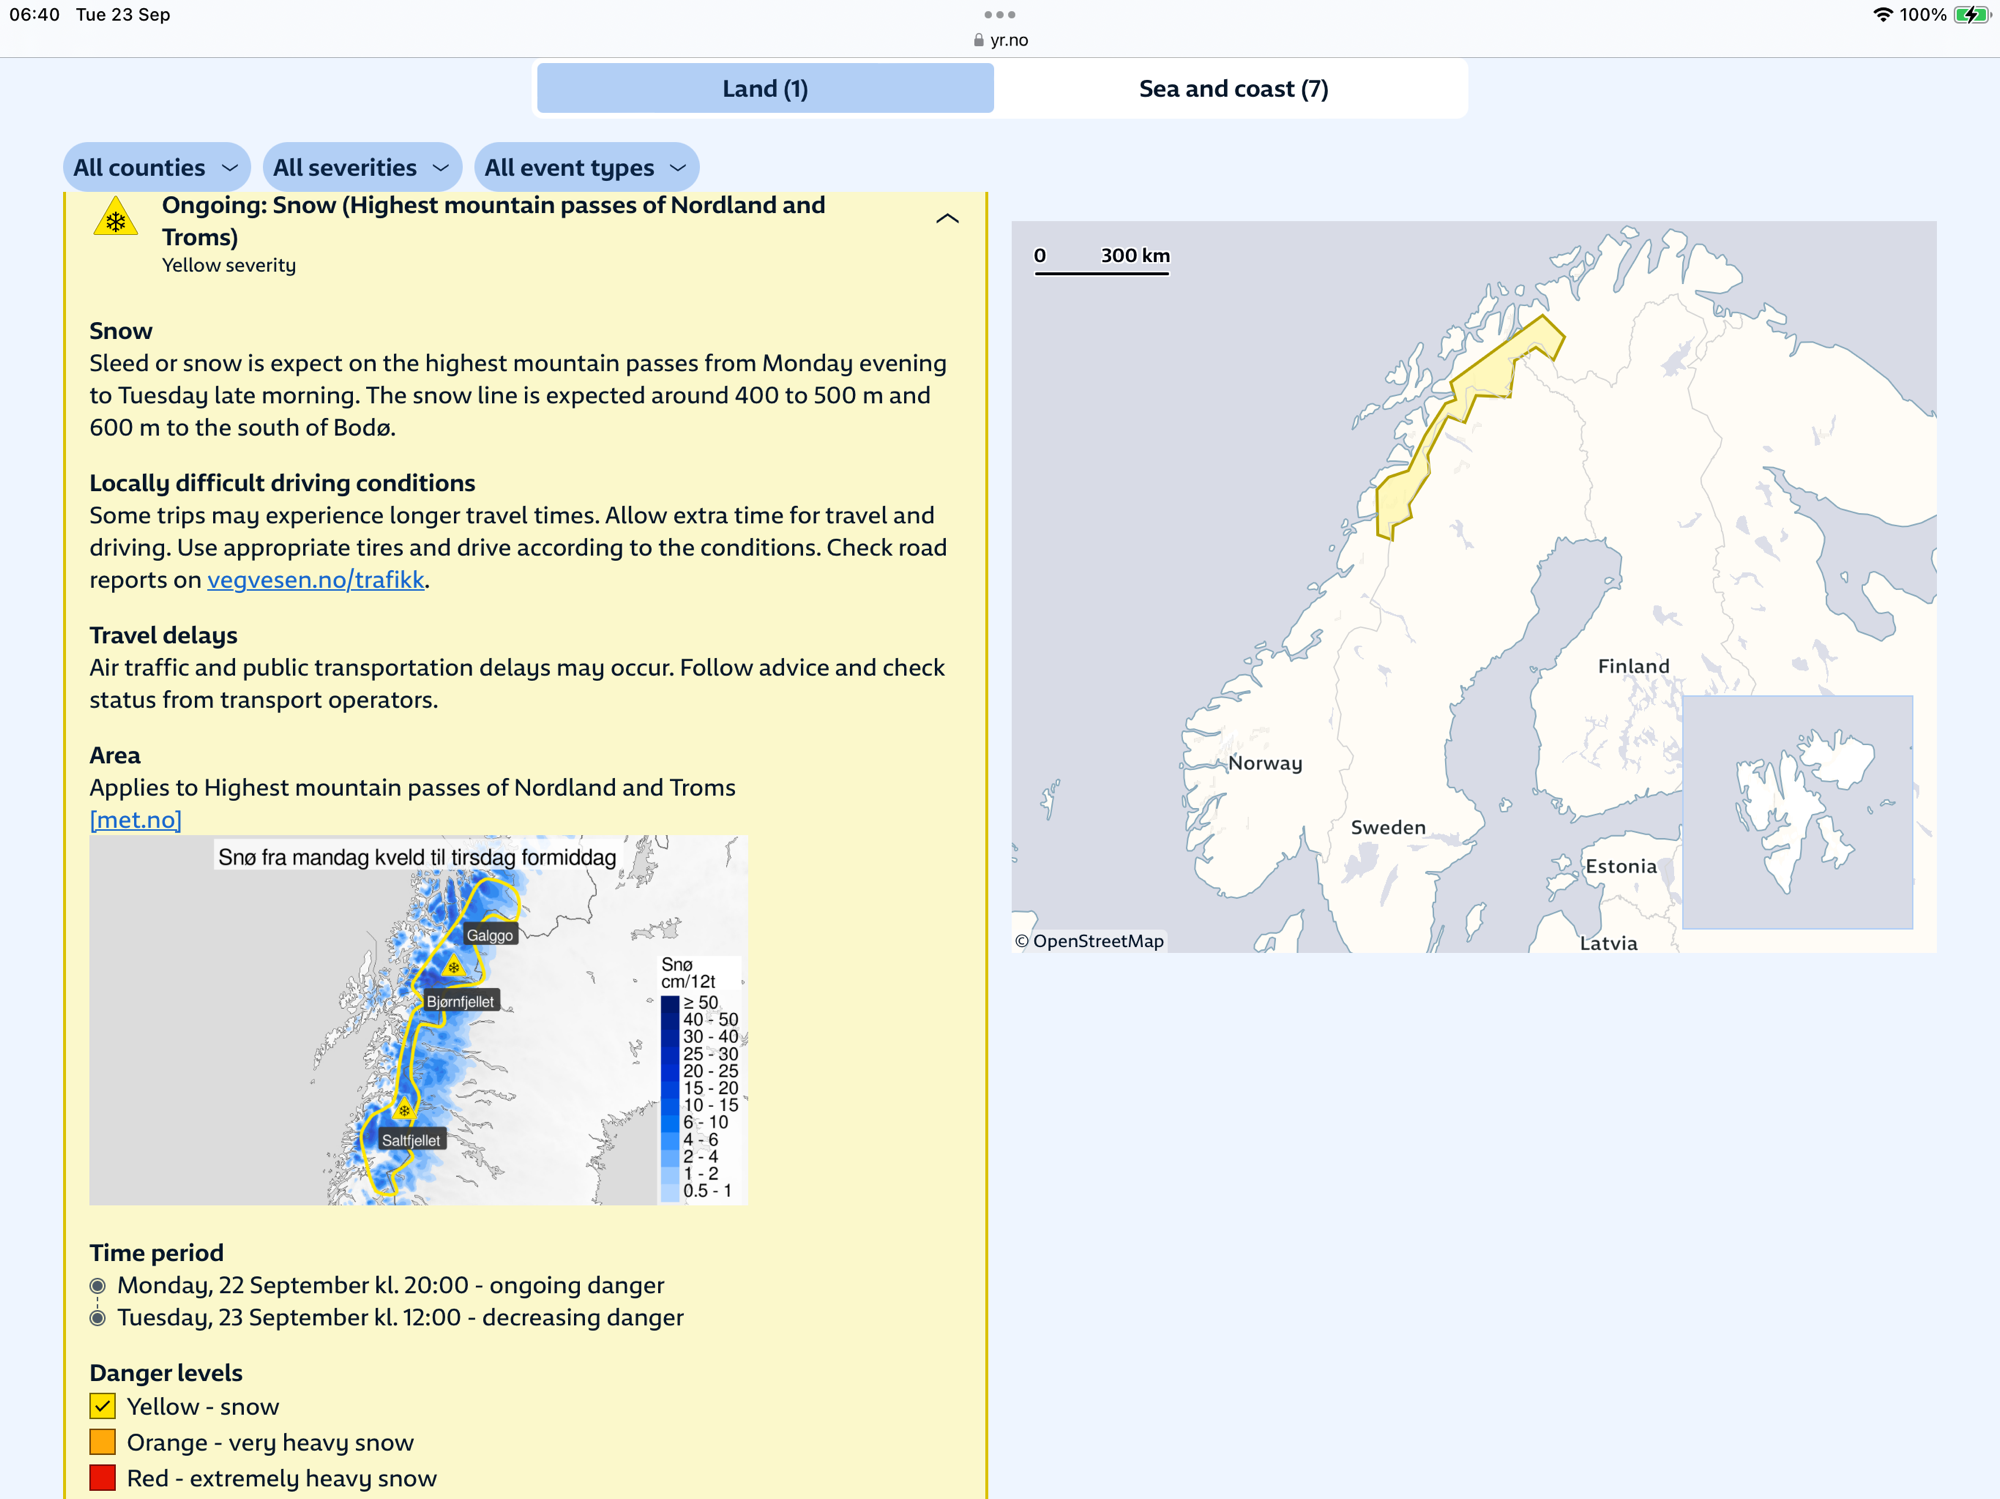
Task: Open the All event types dropdown
Action: [x=586, y=167]
